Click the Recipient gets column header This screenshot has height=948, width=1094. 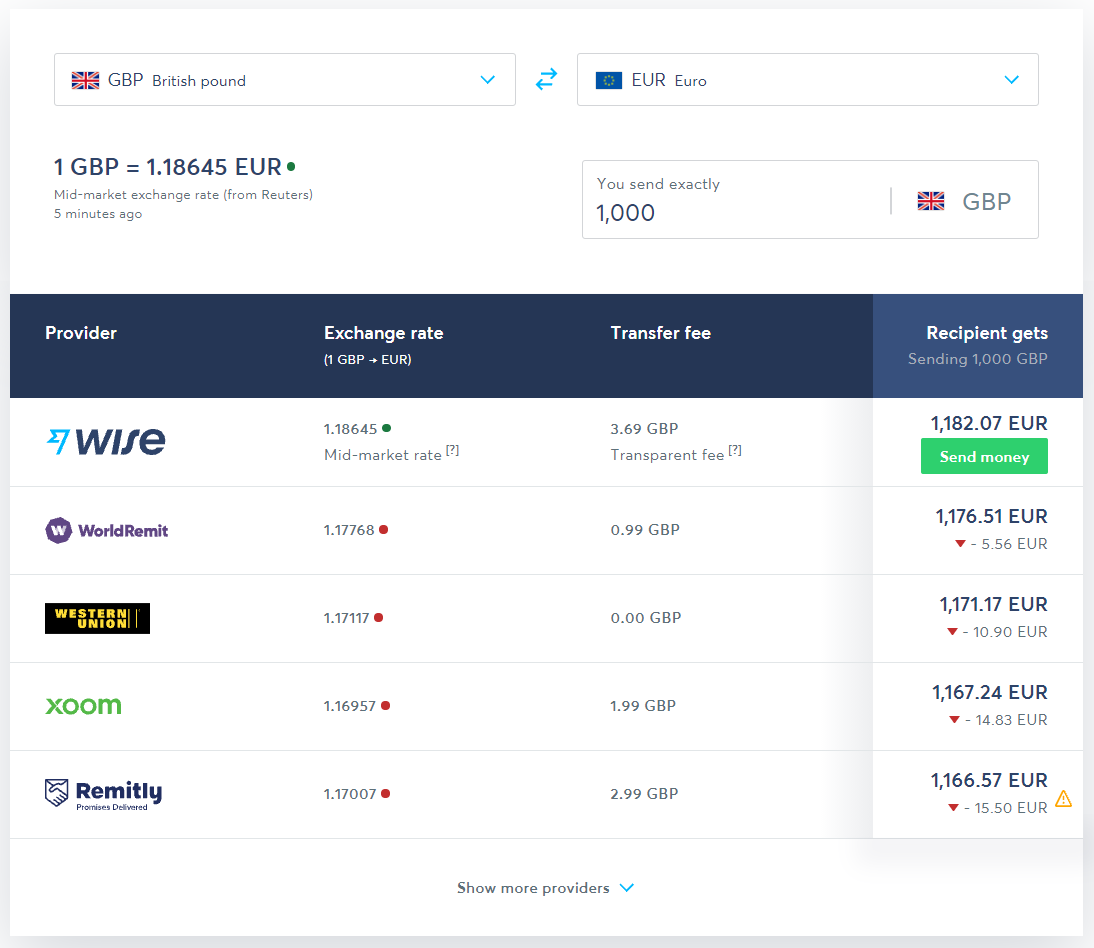(987, 333)
